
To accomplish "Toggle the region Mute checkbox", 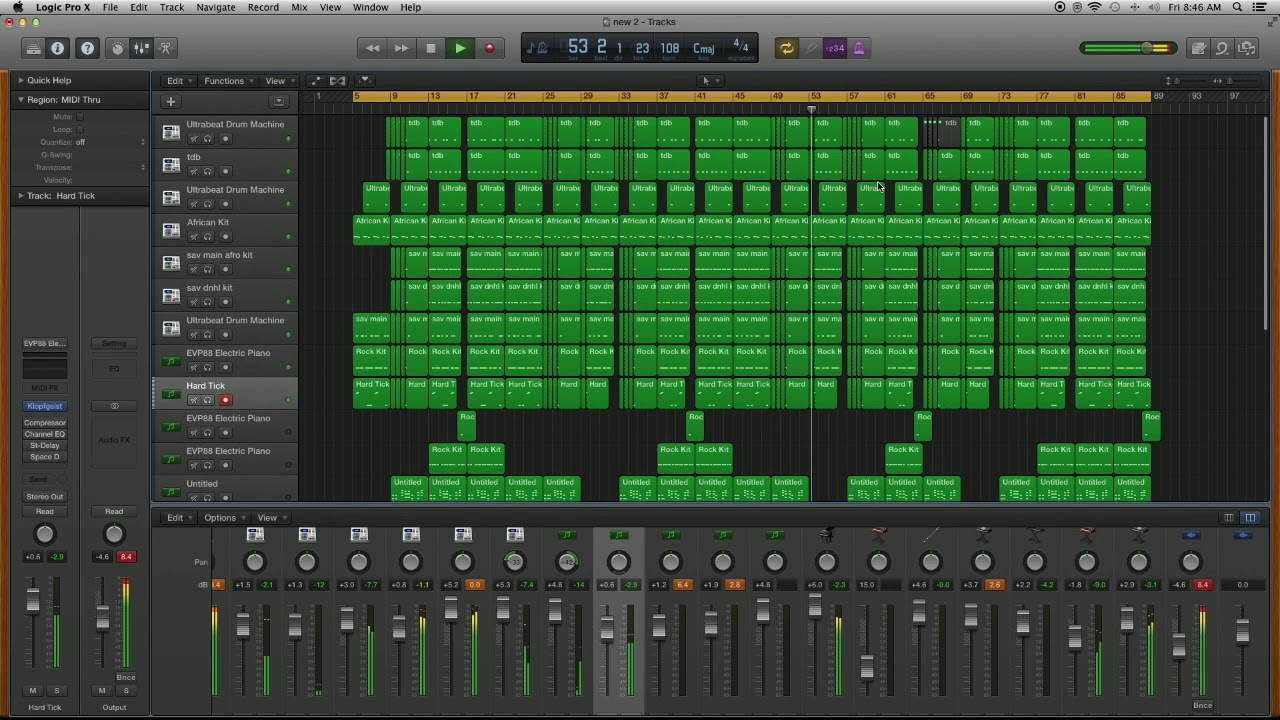I will [x=80, y=117].
